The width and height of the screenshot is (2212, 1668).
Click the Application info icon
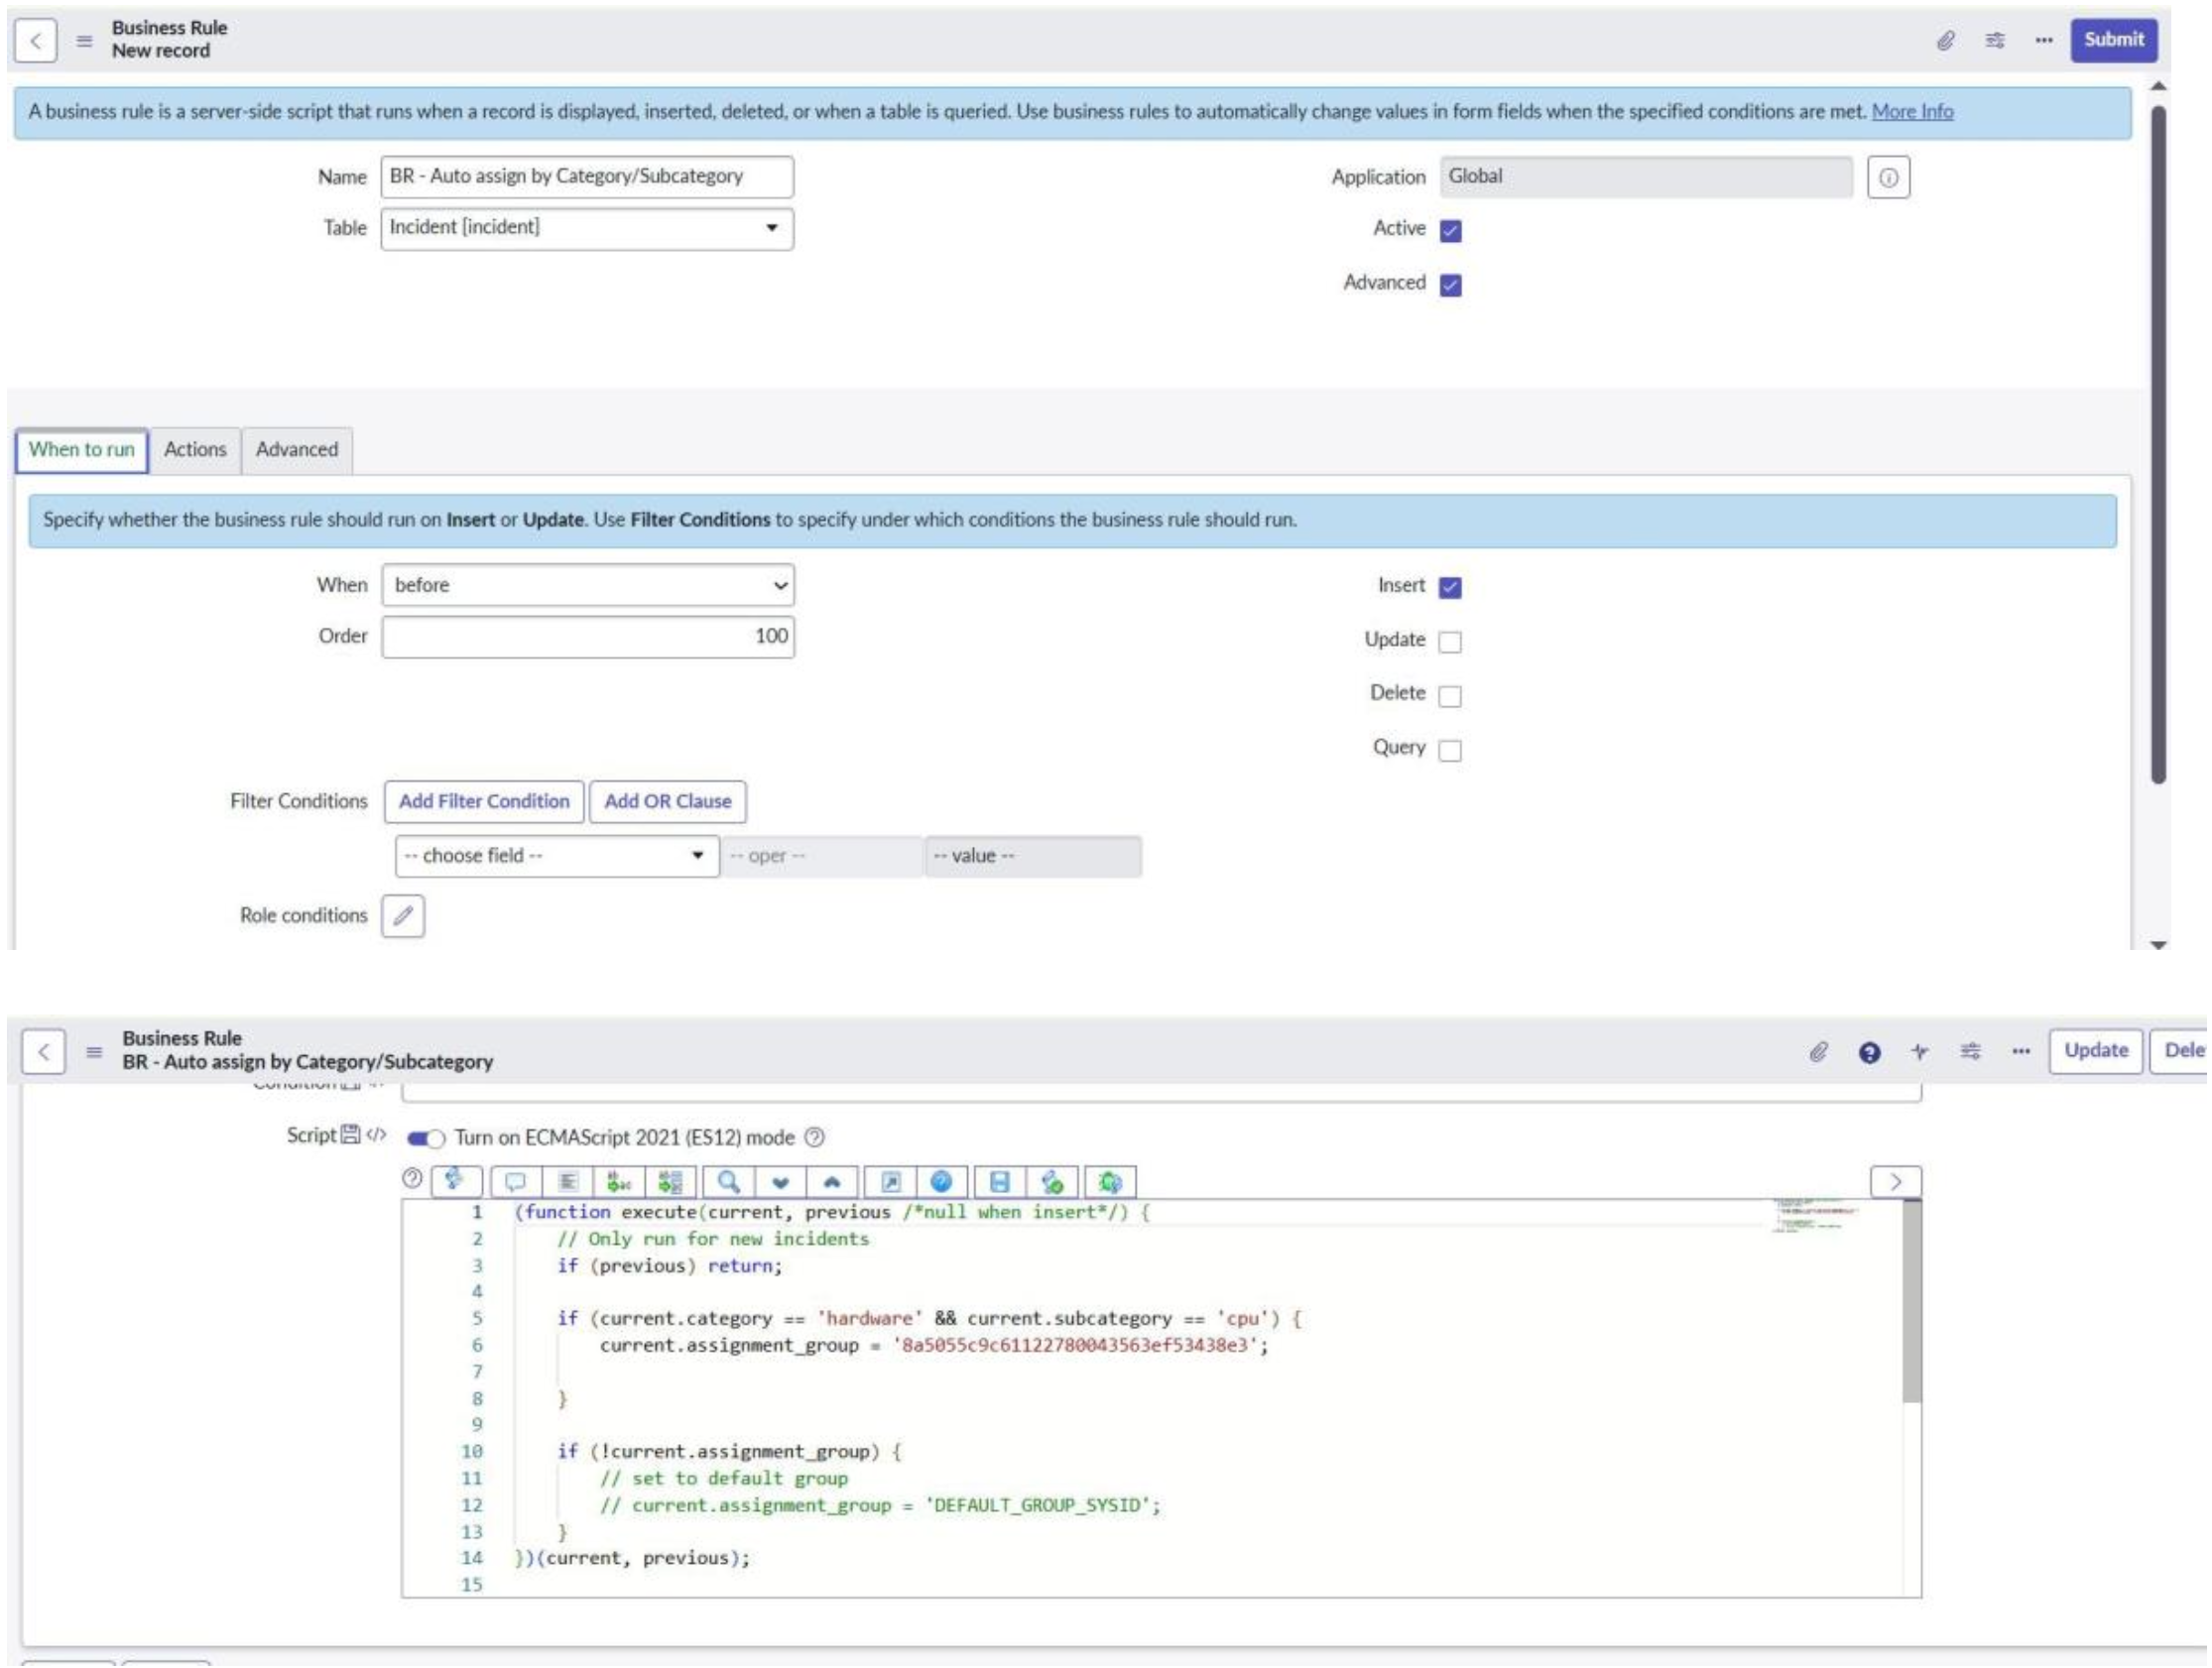click(x=1889, y=178)
